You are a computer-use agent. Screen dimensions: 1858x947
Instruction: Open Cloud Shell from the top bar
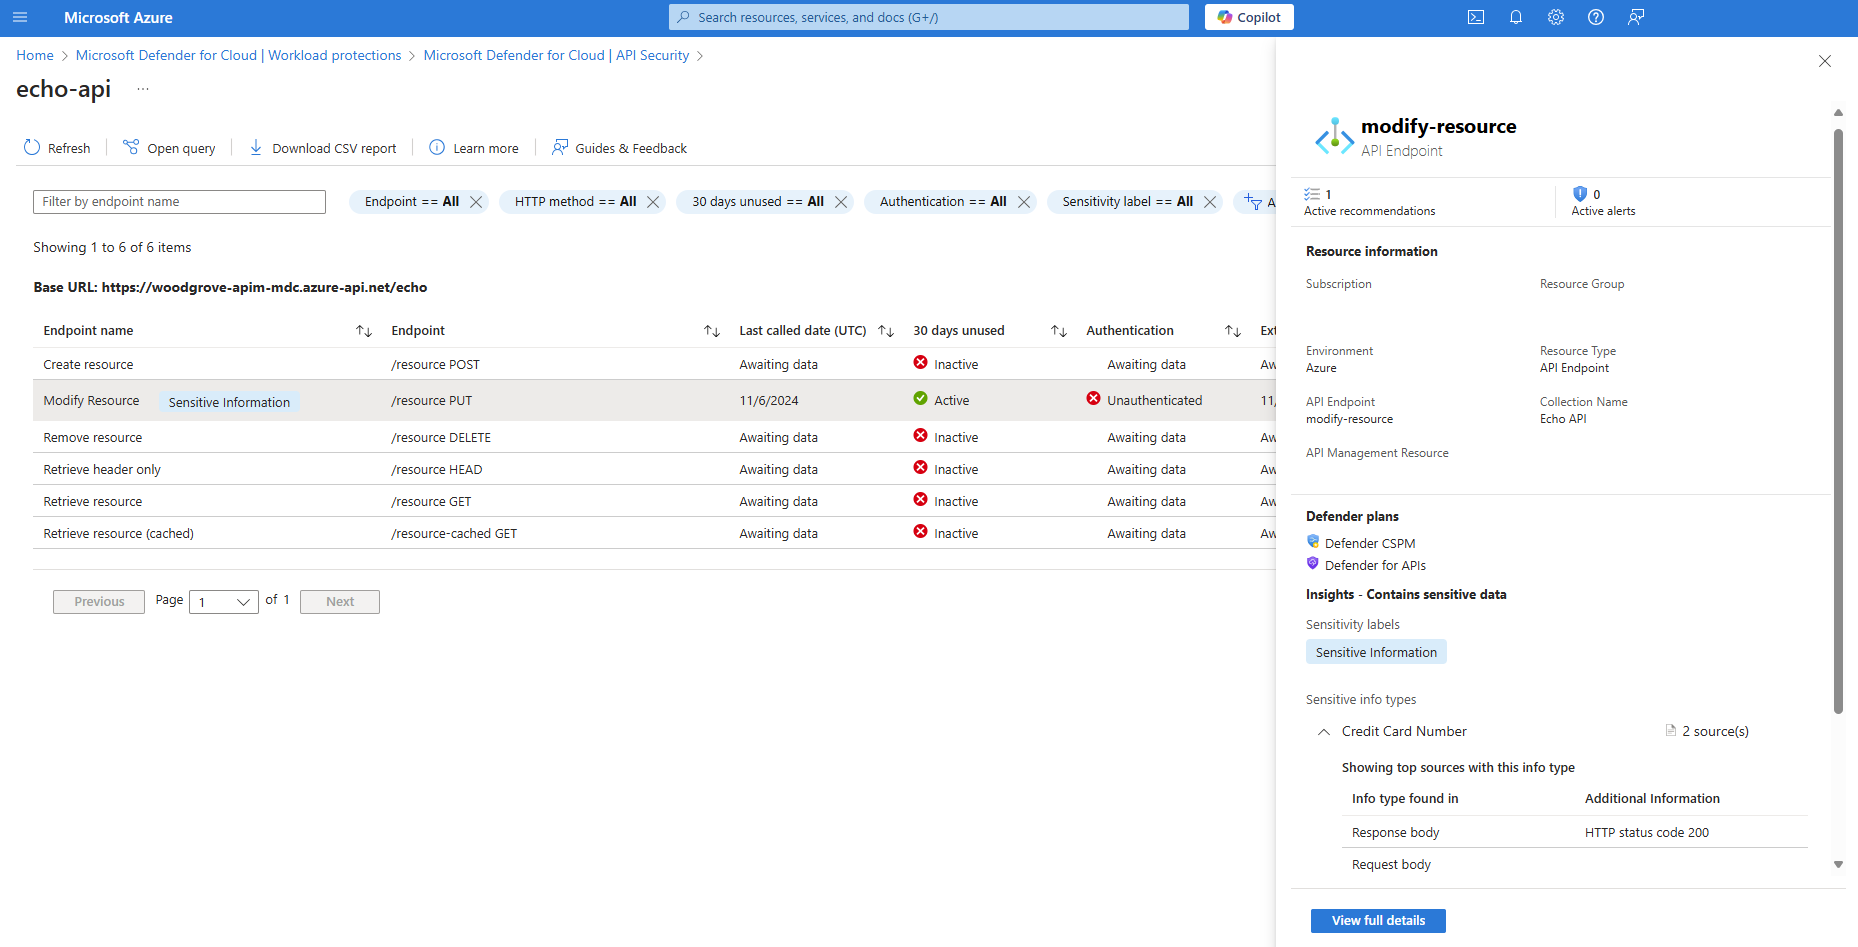pyautogui.click(x=1476, y=17)
